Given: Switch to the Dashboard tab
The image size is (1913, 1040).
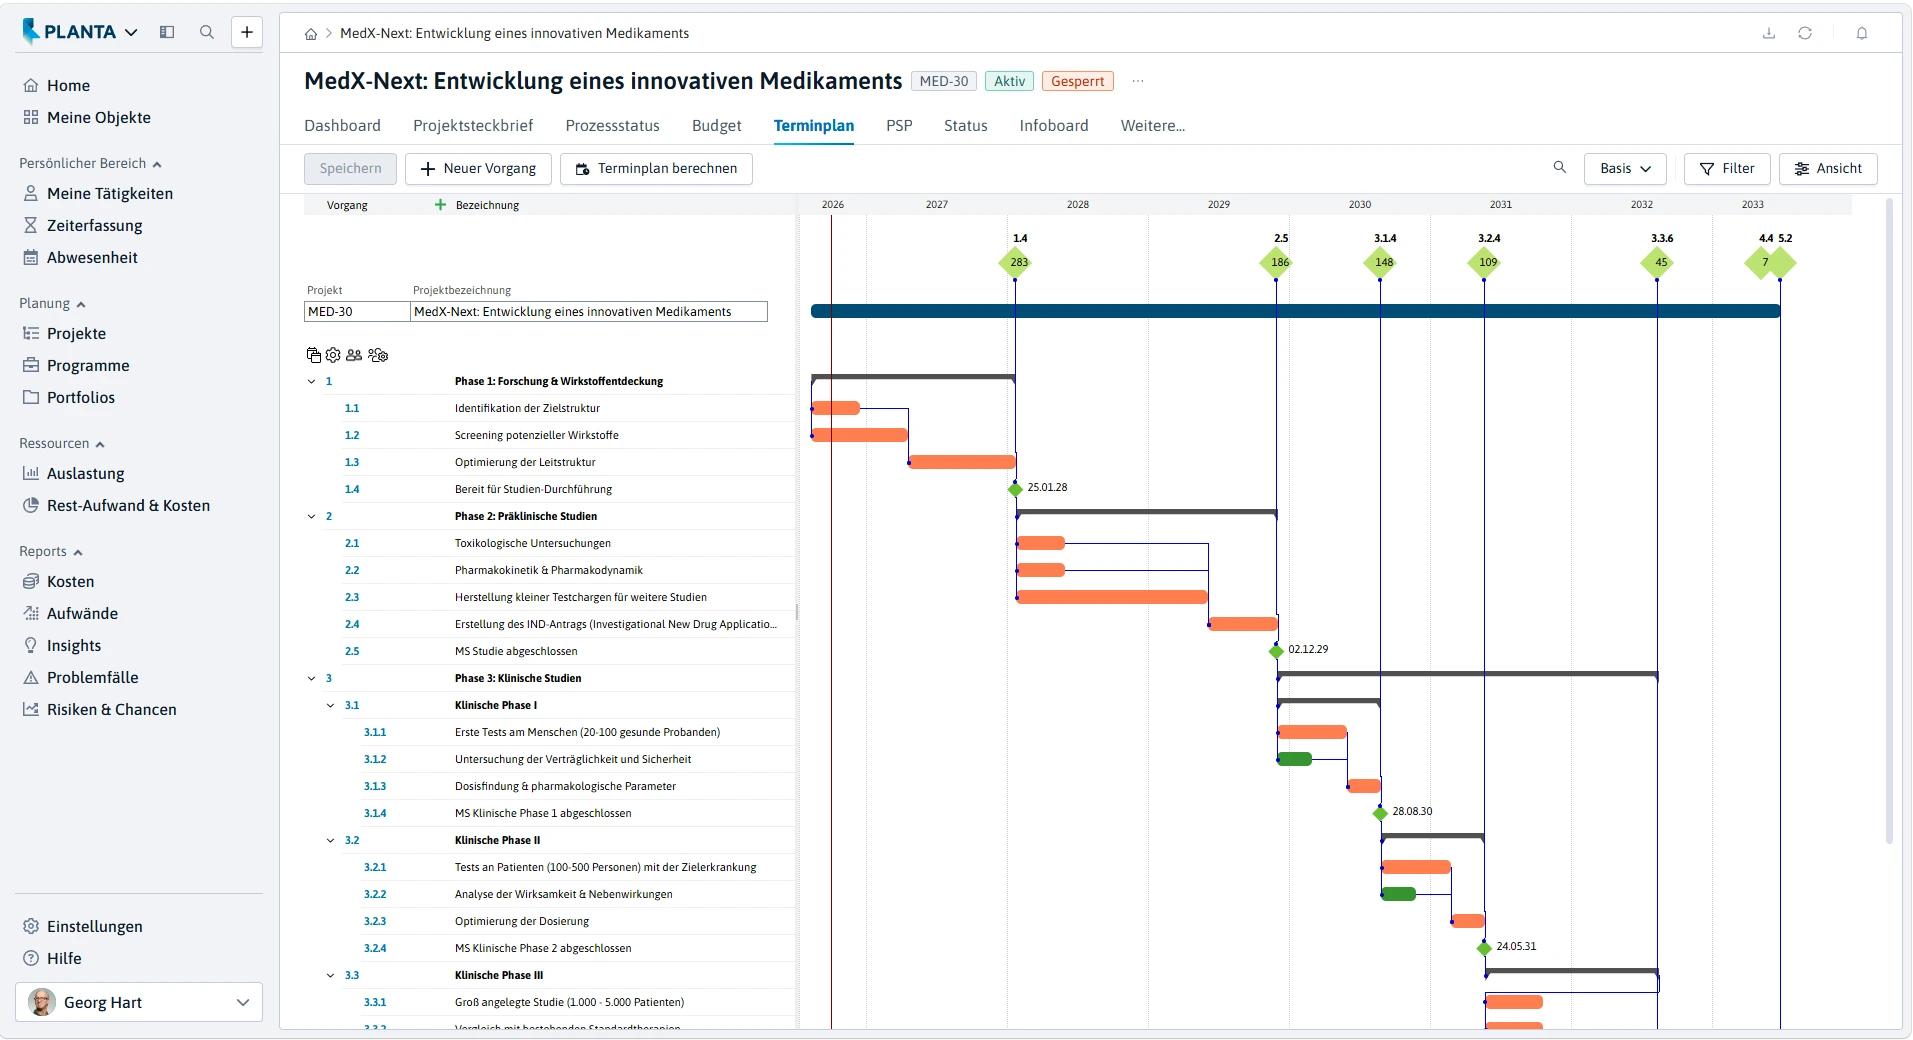Looking at the screenshot, I should [342, 125].
